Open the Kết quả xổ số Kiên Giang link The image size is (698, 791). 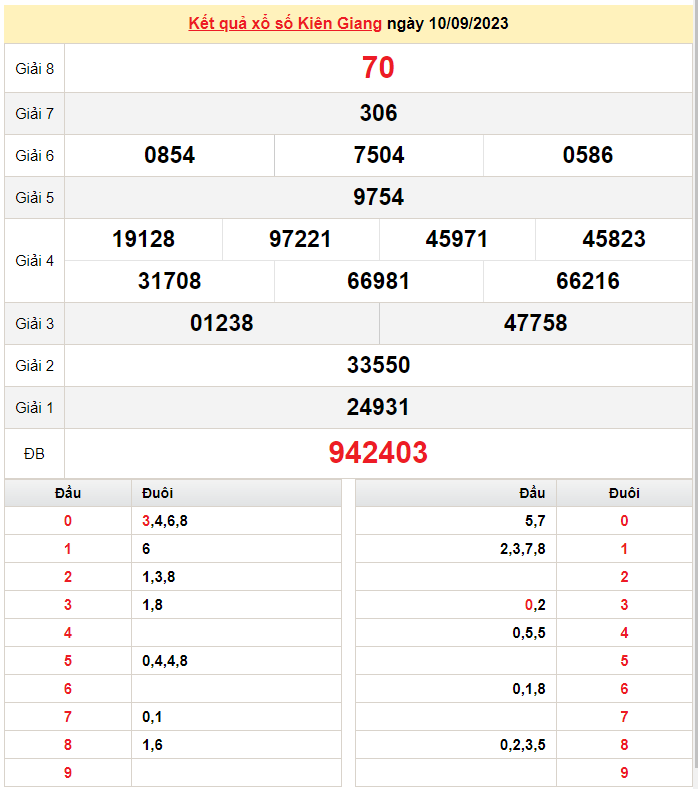pos(285,23)
